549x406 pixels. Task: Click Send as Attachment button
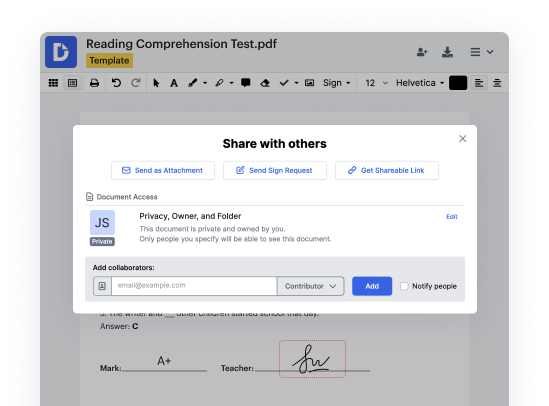(x=163, y=170)
